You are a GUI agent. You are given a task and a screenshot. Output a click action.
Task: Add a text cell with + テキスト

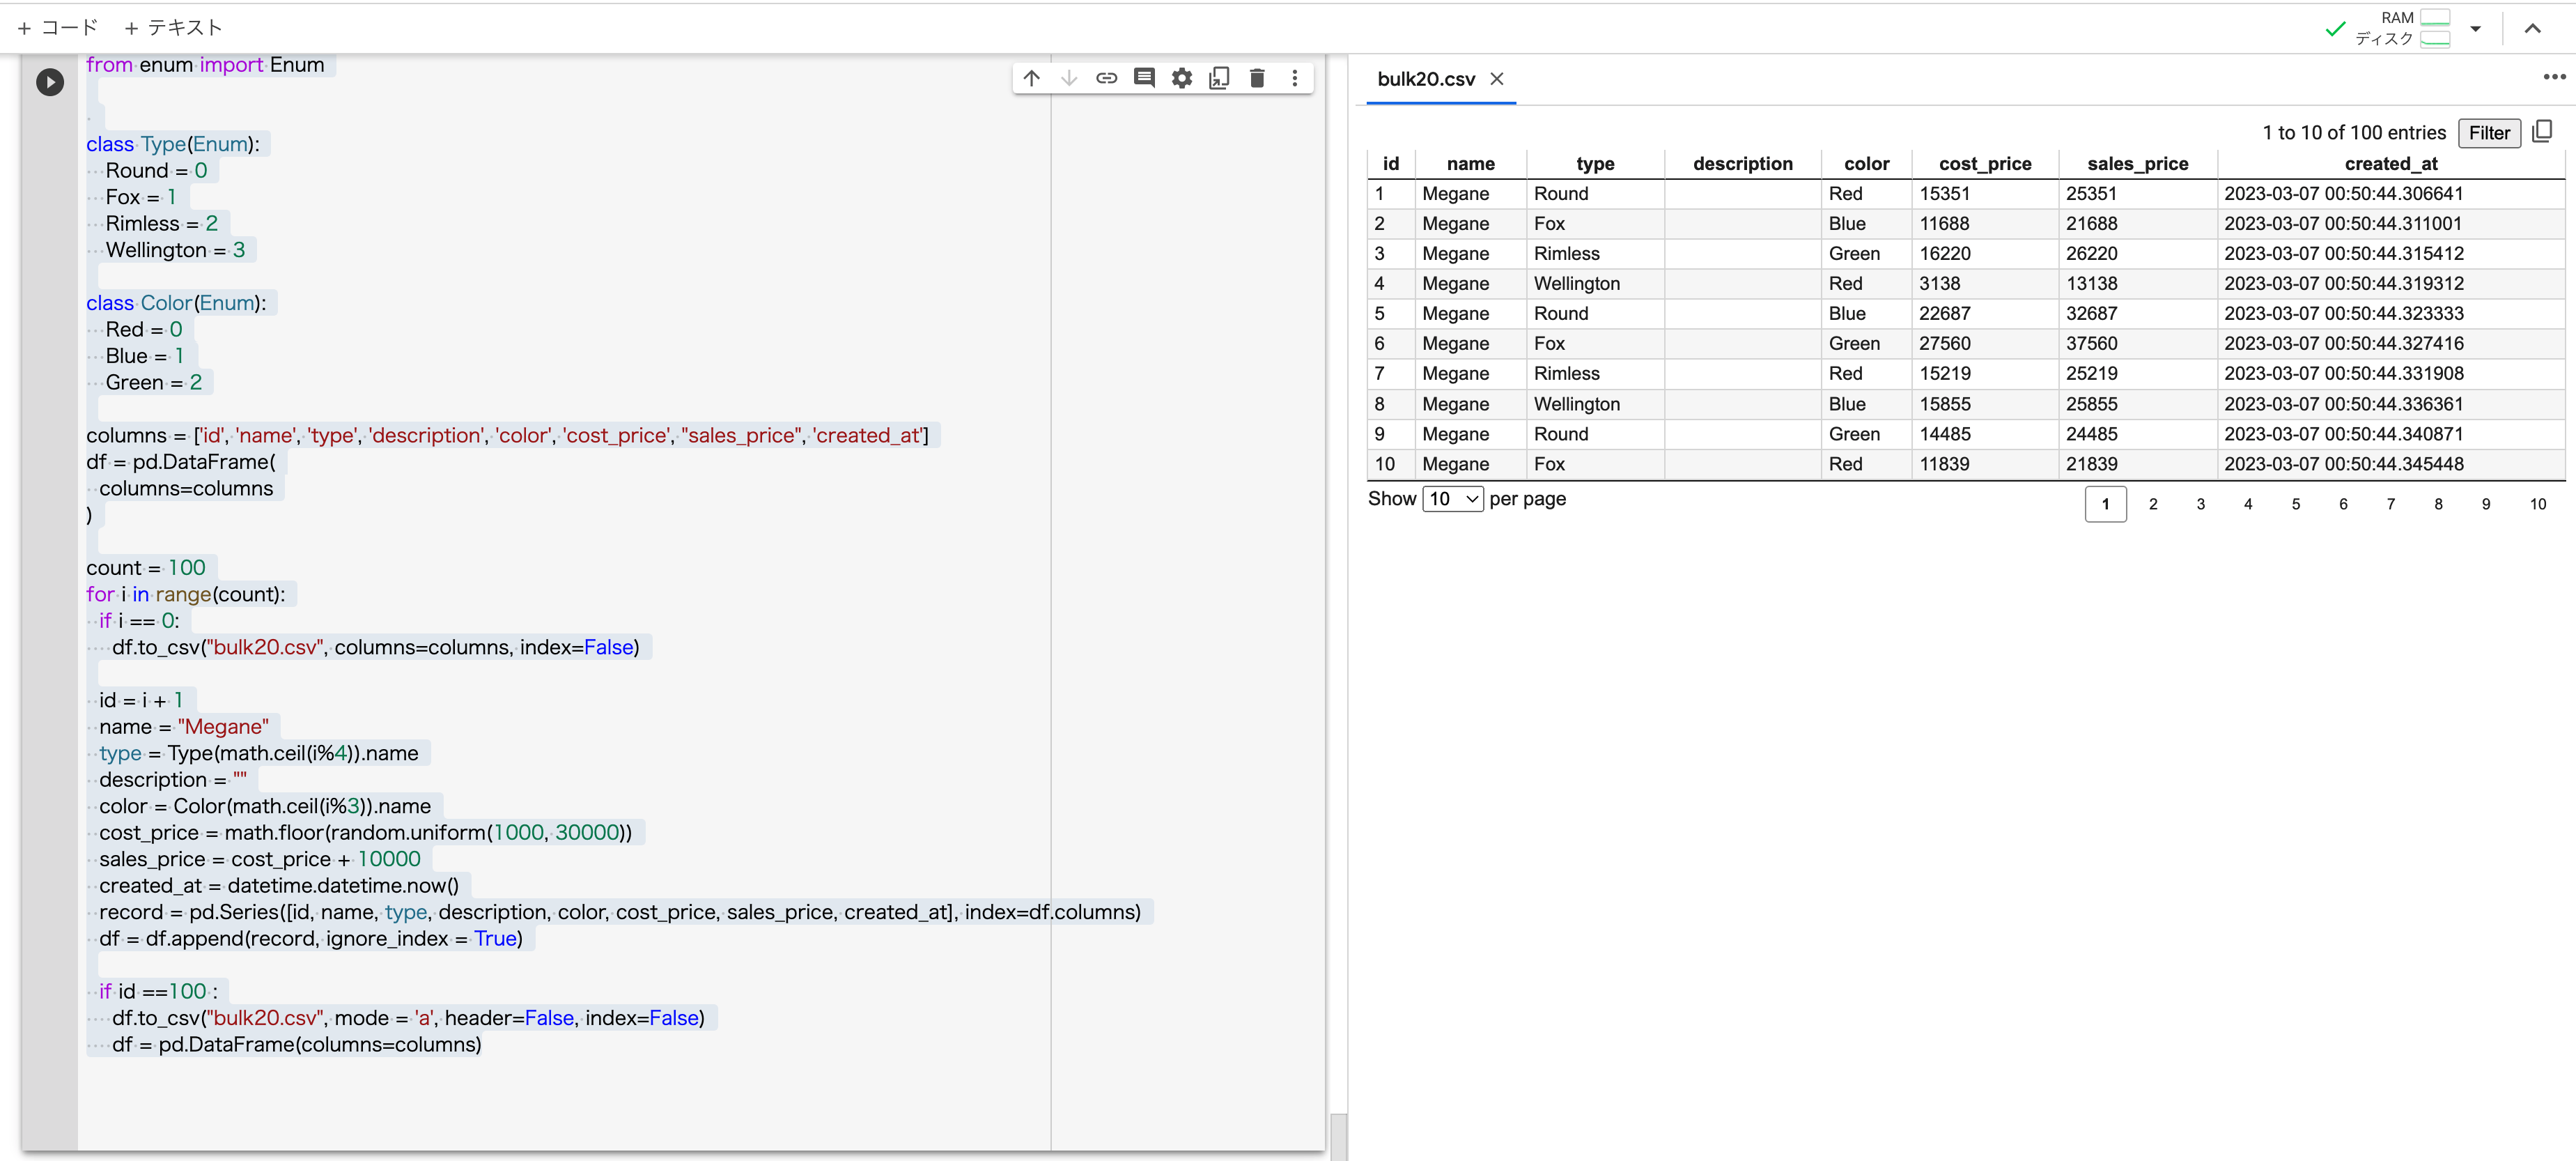click(x=172, y=28)
